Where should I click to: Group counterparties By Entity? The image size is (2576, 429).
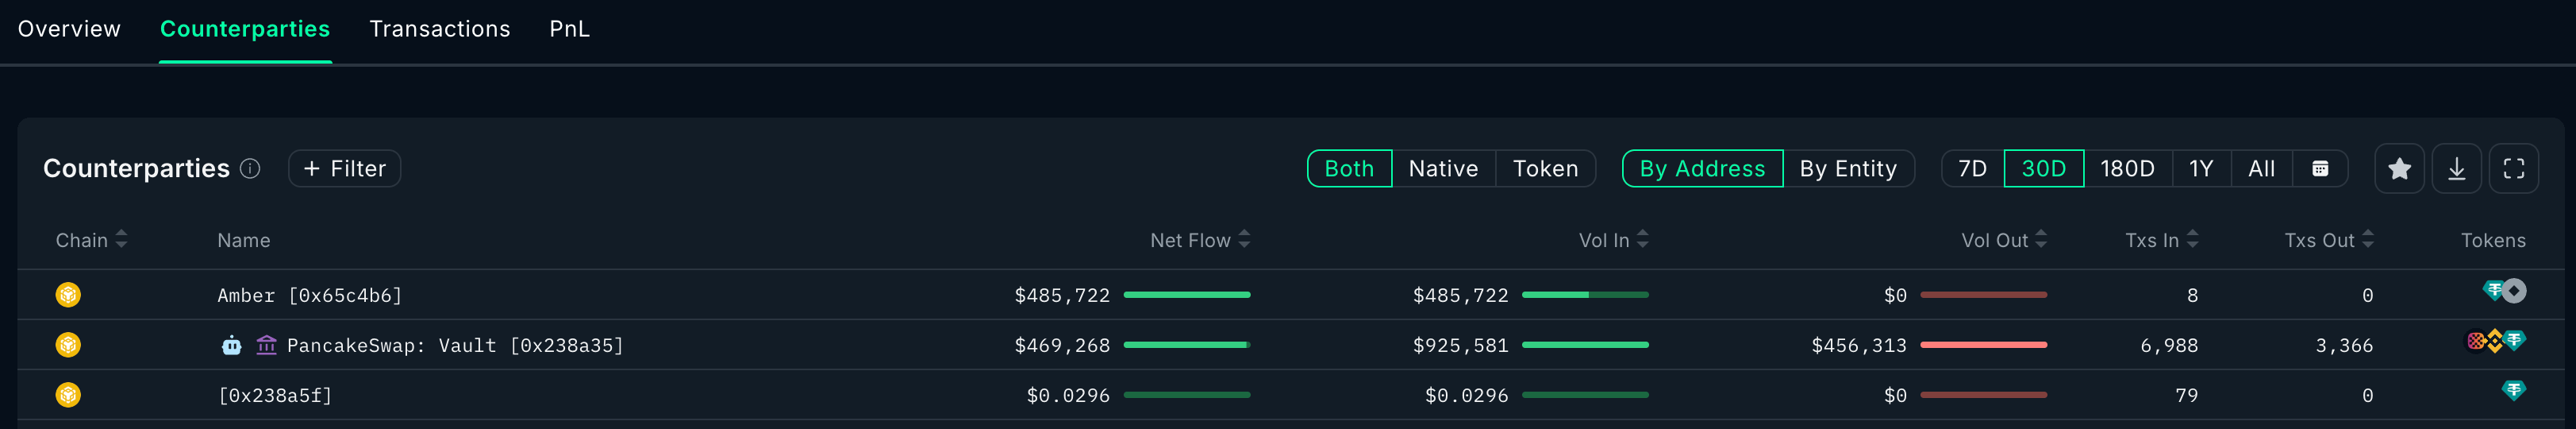pos(1847,169)
